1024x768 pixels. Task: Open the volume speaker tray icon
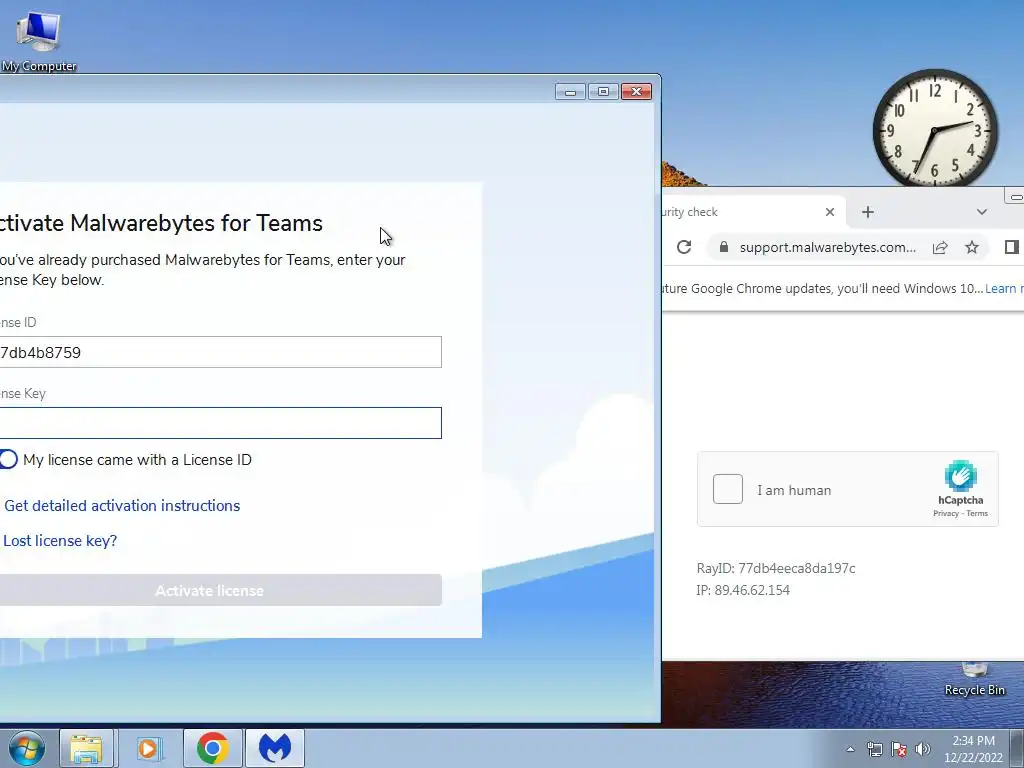(x=923, y=749)
